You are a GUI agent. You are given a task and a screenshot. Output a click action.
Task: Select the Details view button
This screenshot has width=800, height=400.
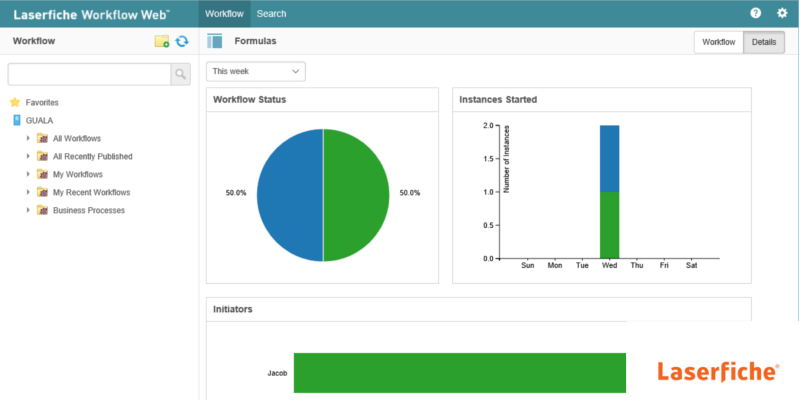pyautogui.click(x=764, y=42)
